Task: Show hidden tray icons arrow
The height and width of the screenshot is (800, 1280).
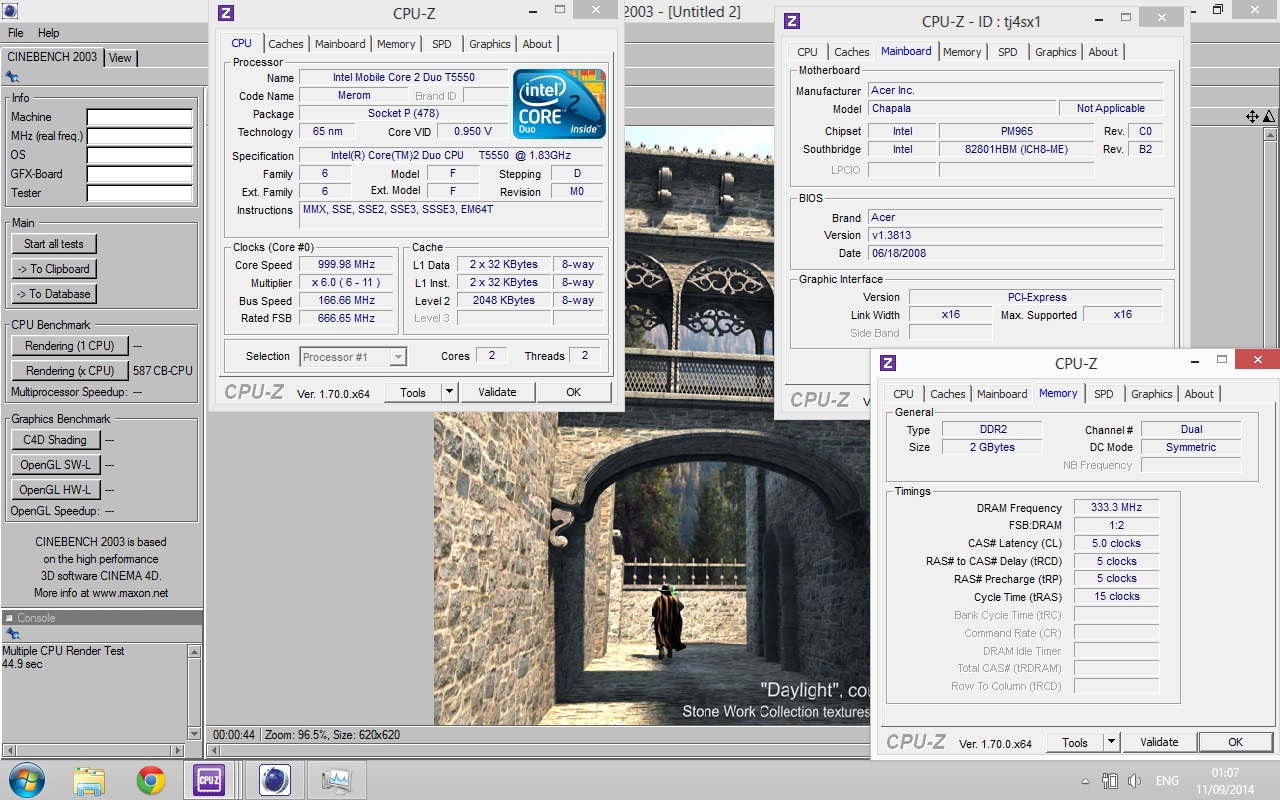Action: pyautogui.click(x=1085, y=781)
